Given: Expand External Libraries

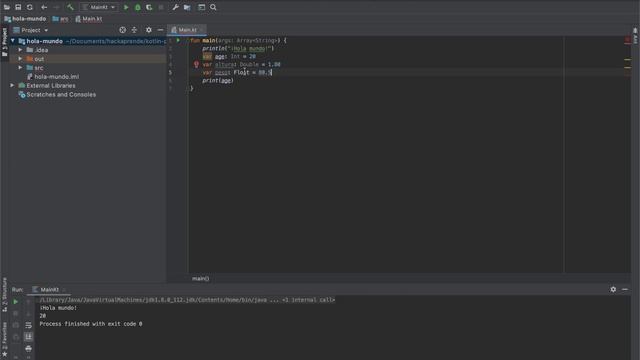Looking at the screenshot, I should 12,86.
